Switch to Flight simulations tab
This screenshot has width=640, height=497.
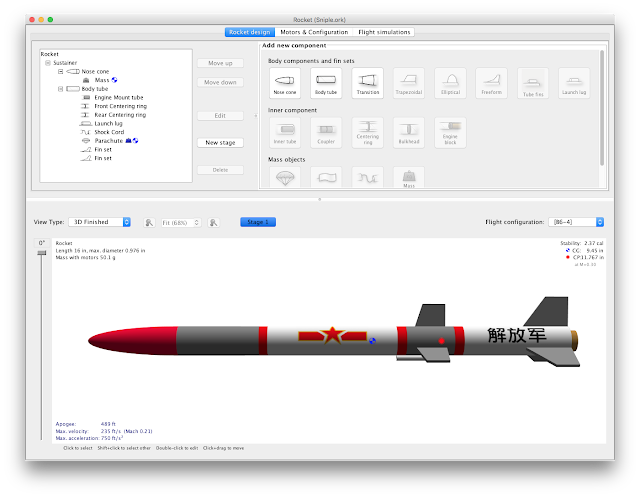(384, 32)
